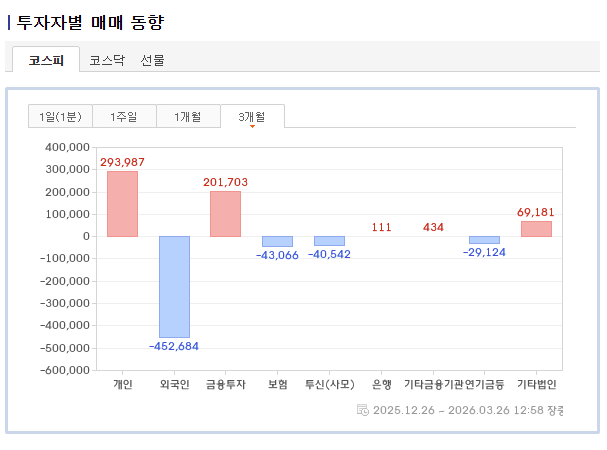The width and height of the screenshot is (607, 450).
Task: Open the 코스닥 tab
Action: (106, 60)
